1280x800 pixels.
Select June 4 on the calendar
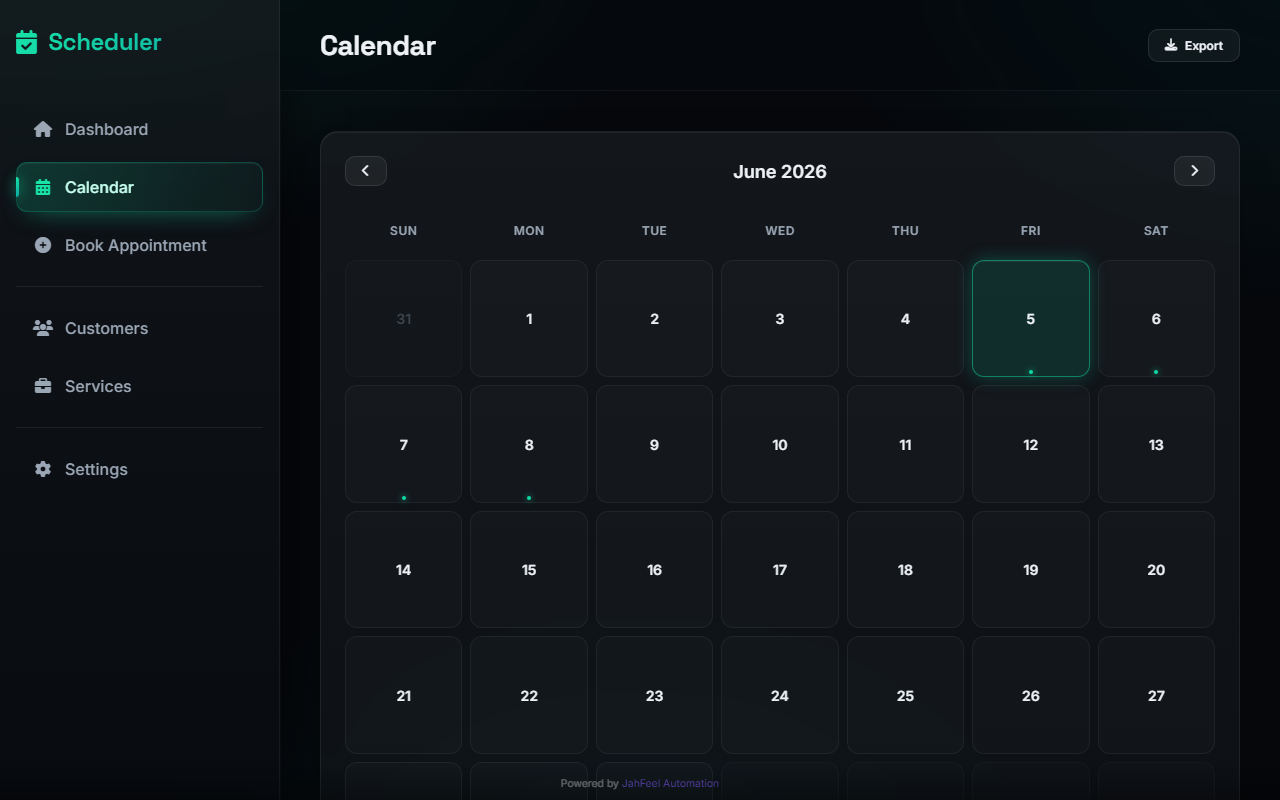coord(905,319)
